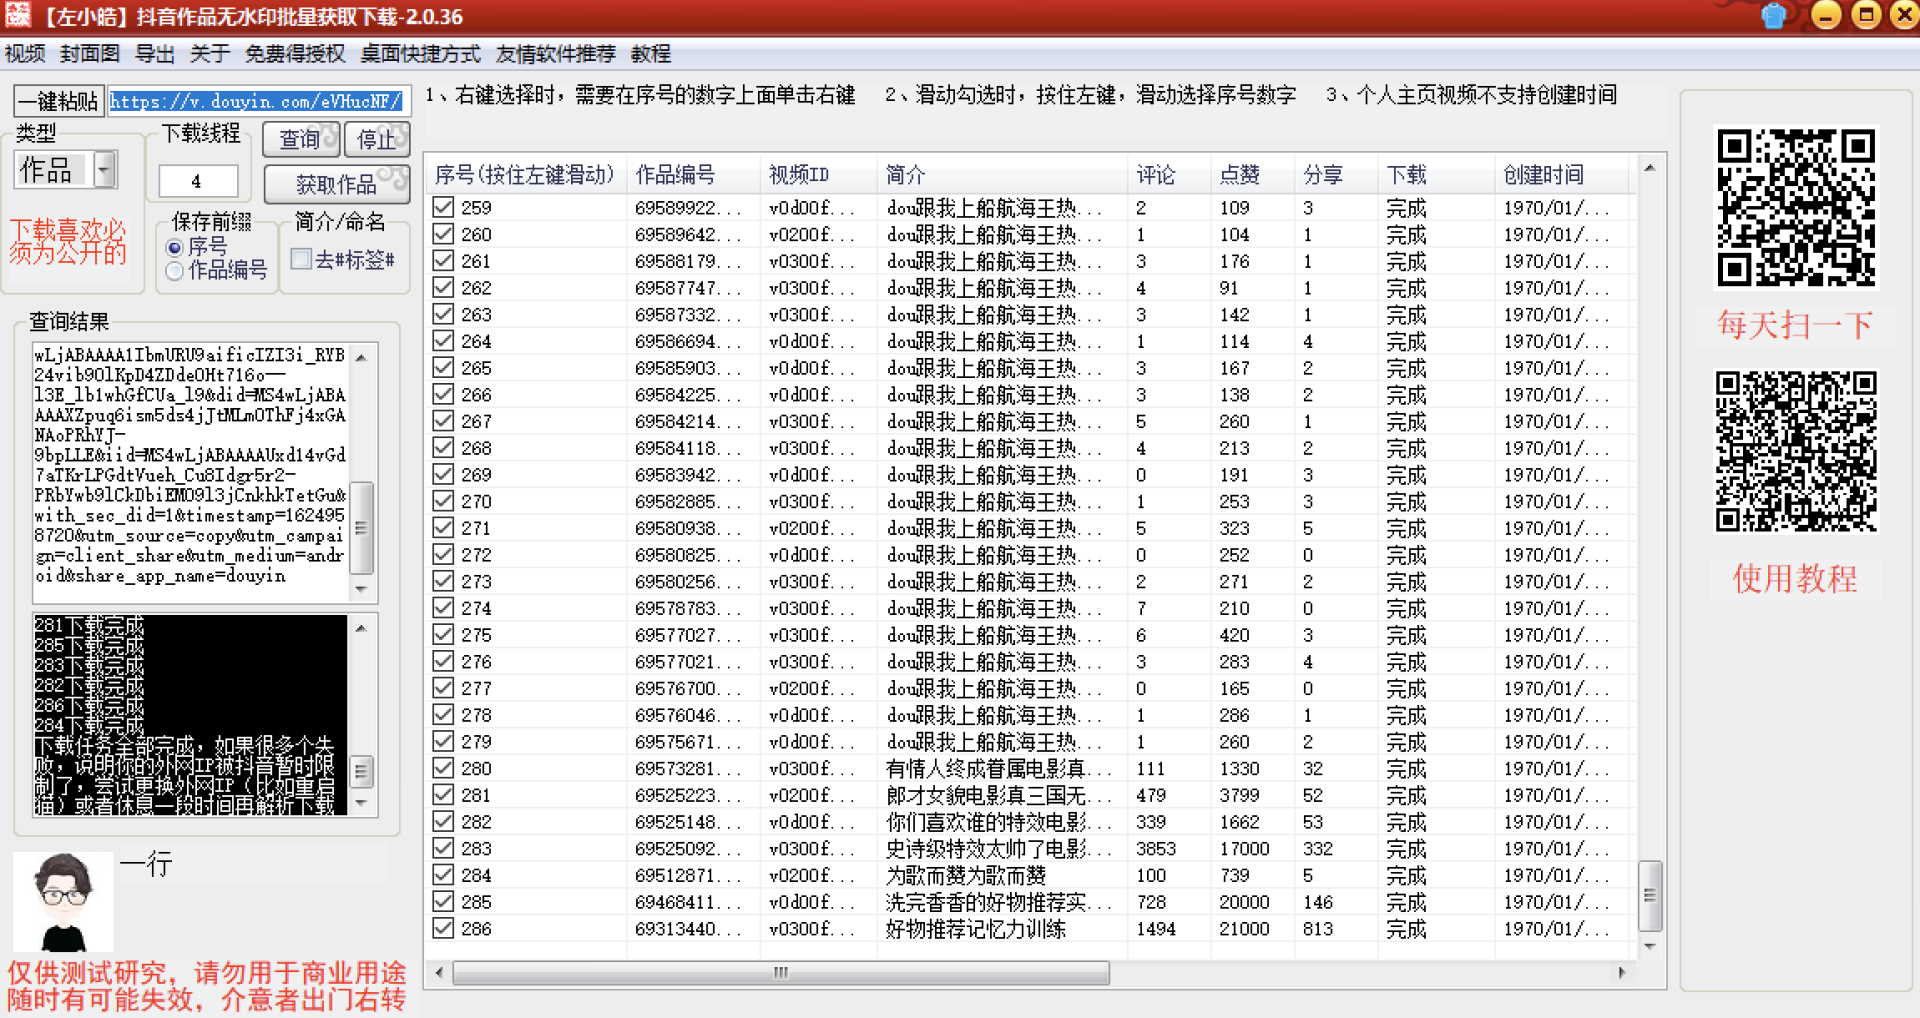Minimize the window with the yellow dash button
Image resolution: width=1920 pixels, height=1018 pixels.
point(1826,15)
